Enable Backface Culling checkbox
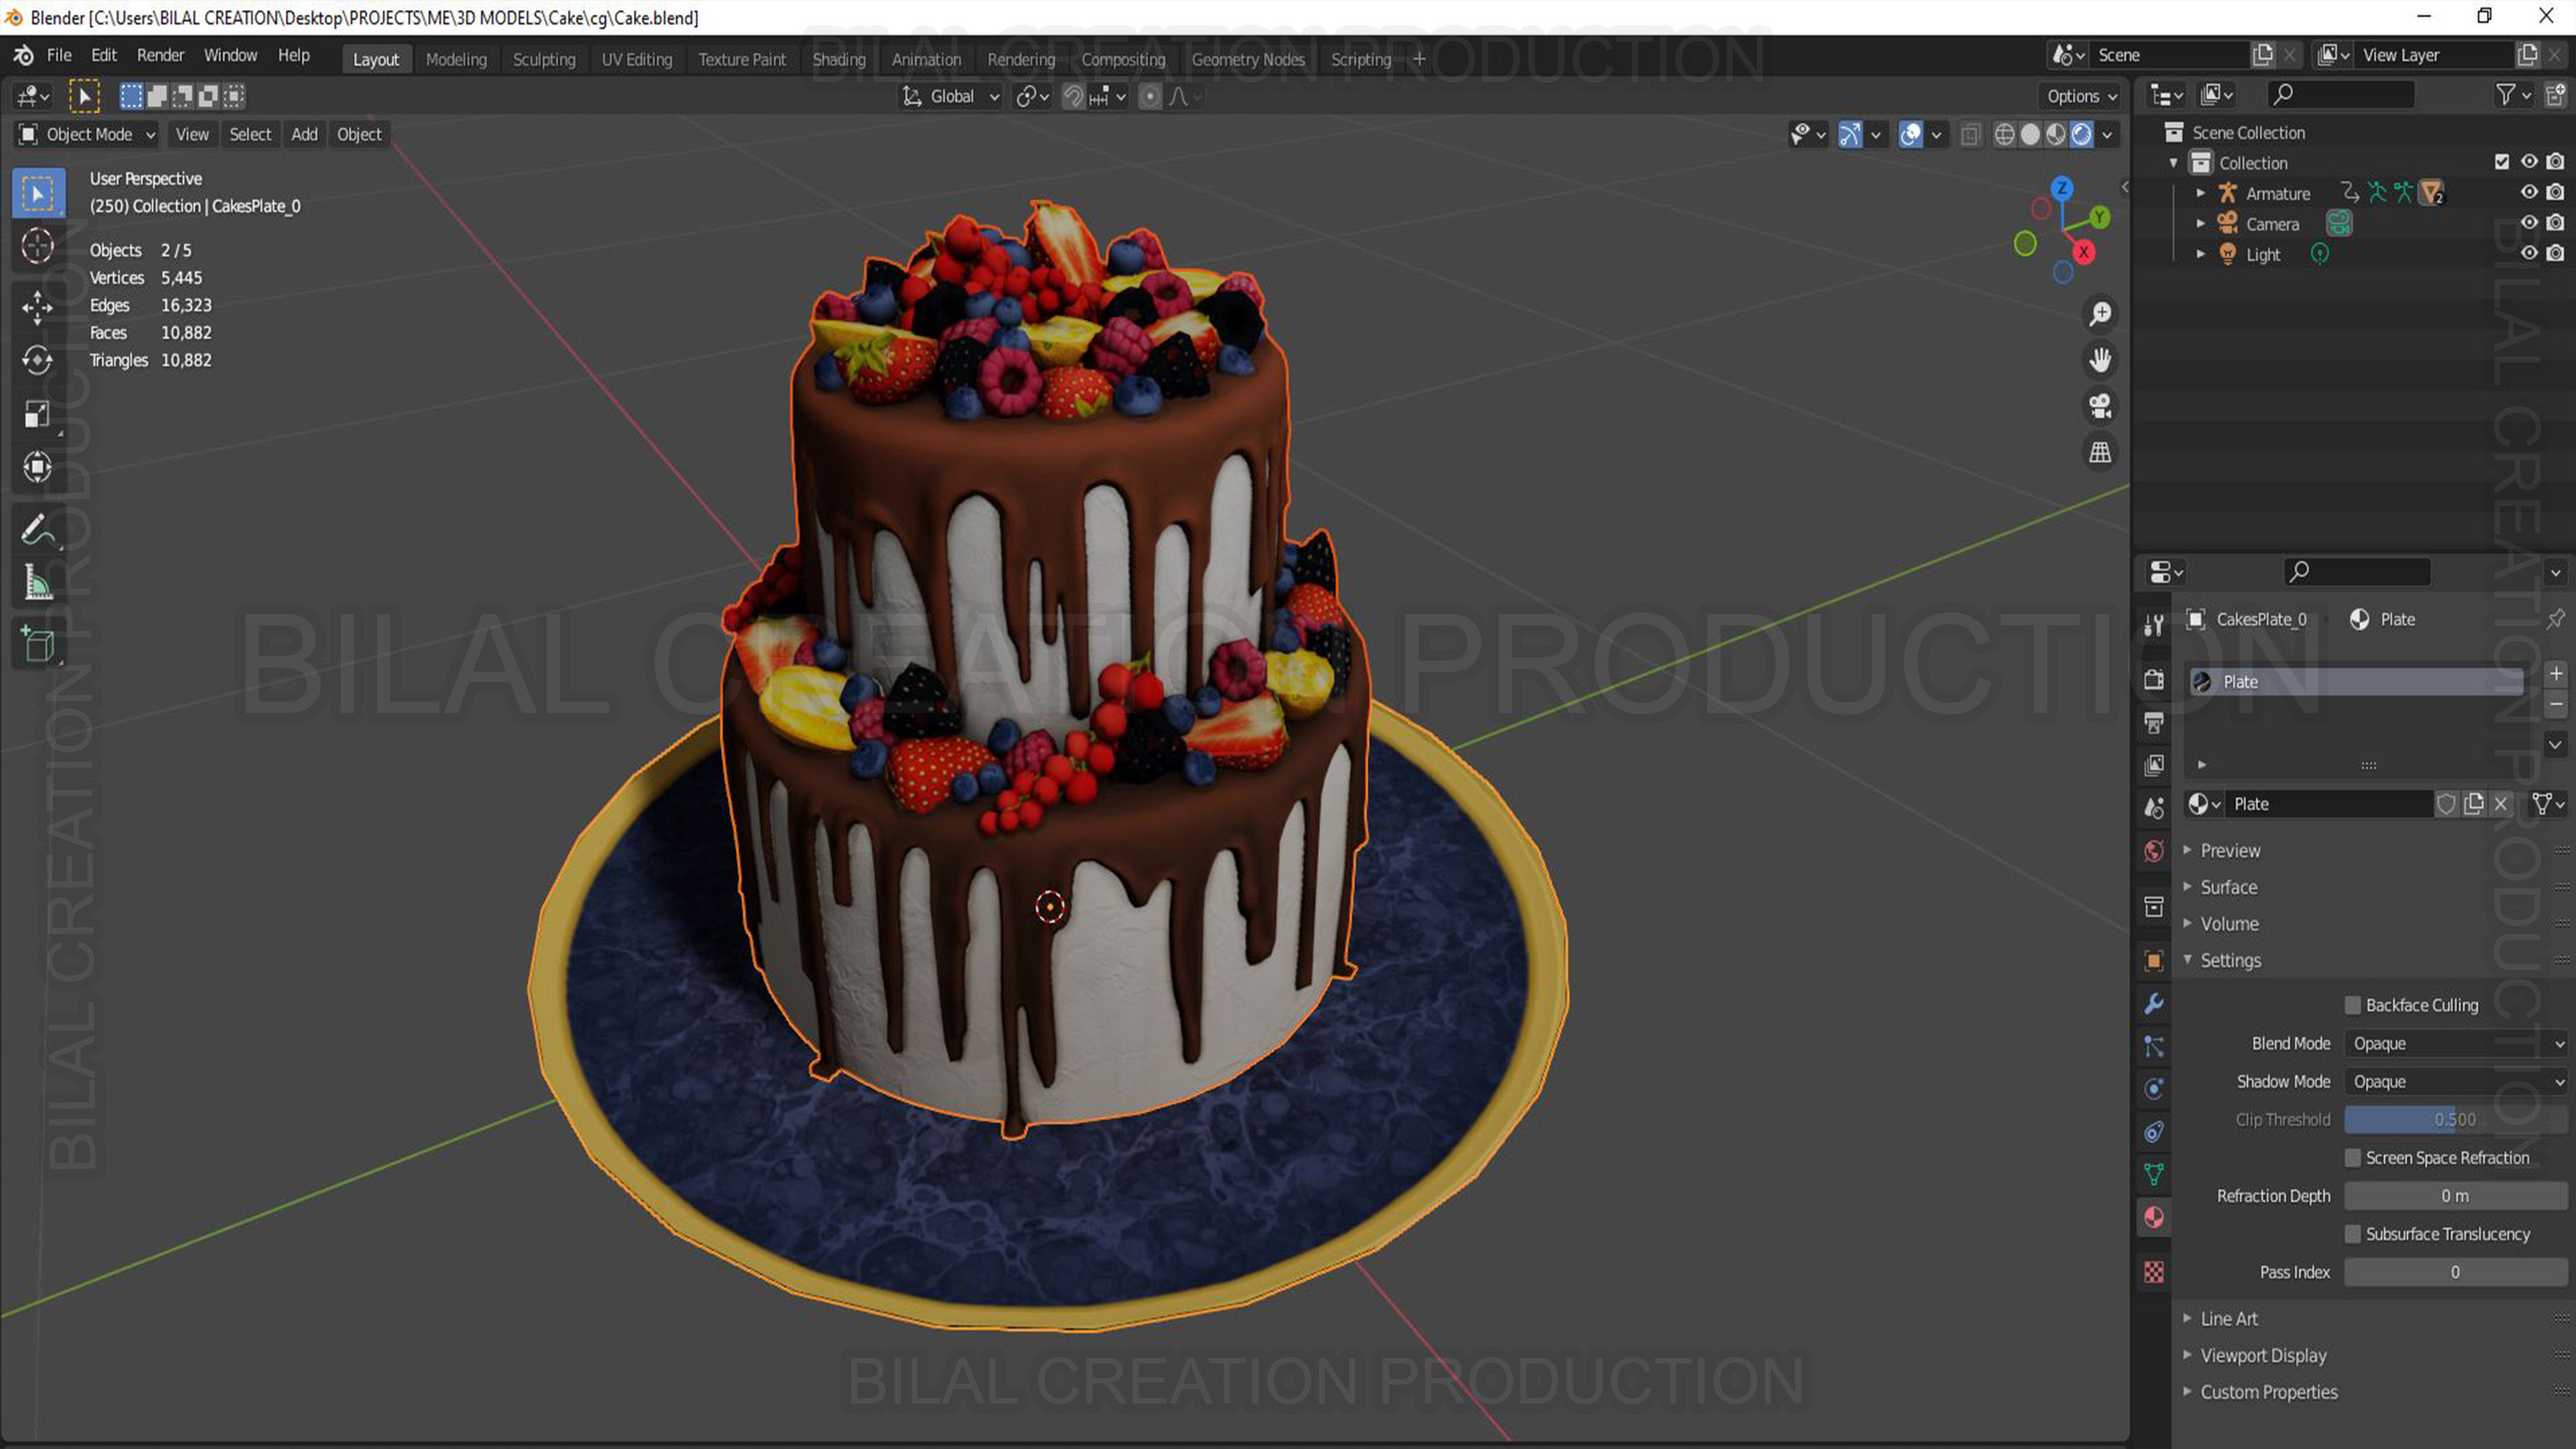The height and width of the screenshot is (1449, 2576). (x=2353, y=1005)
